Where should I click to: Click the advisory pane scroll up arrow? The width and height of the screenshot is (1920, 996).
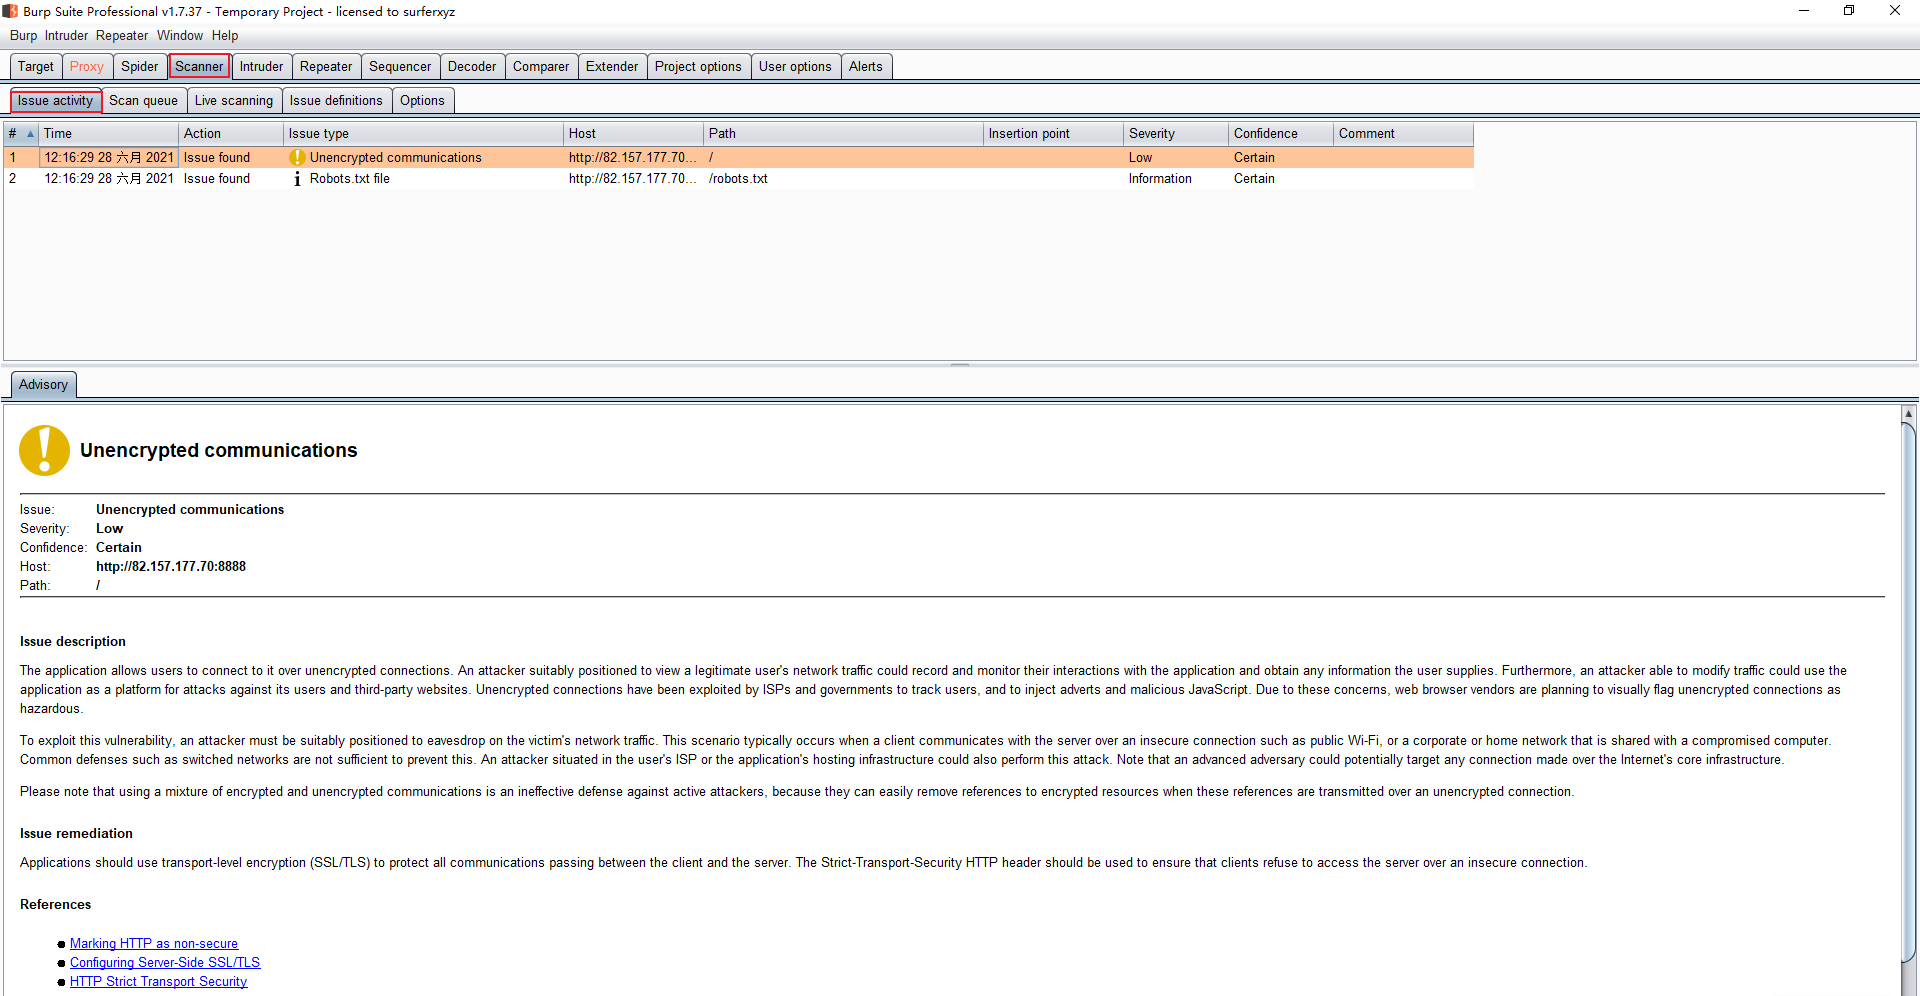[1909, 413]
